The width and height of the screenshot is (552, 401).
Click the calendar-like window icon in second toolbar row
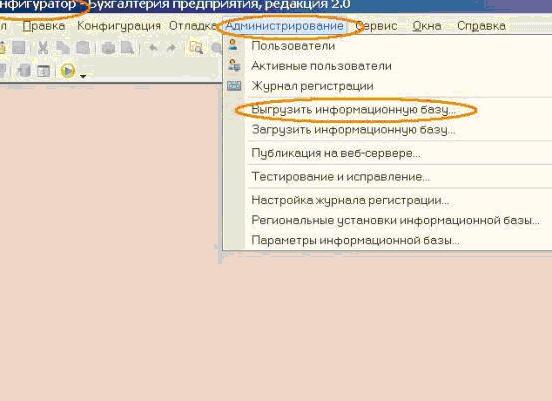coord(44,71)
